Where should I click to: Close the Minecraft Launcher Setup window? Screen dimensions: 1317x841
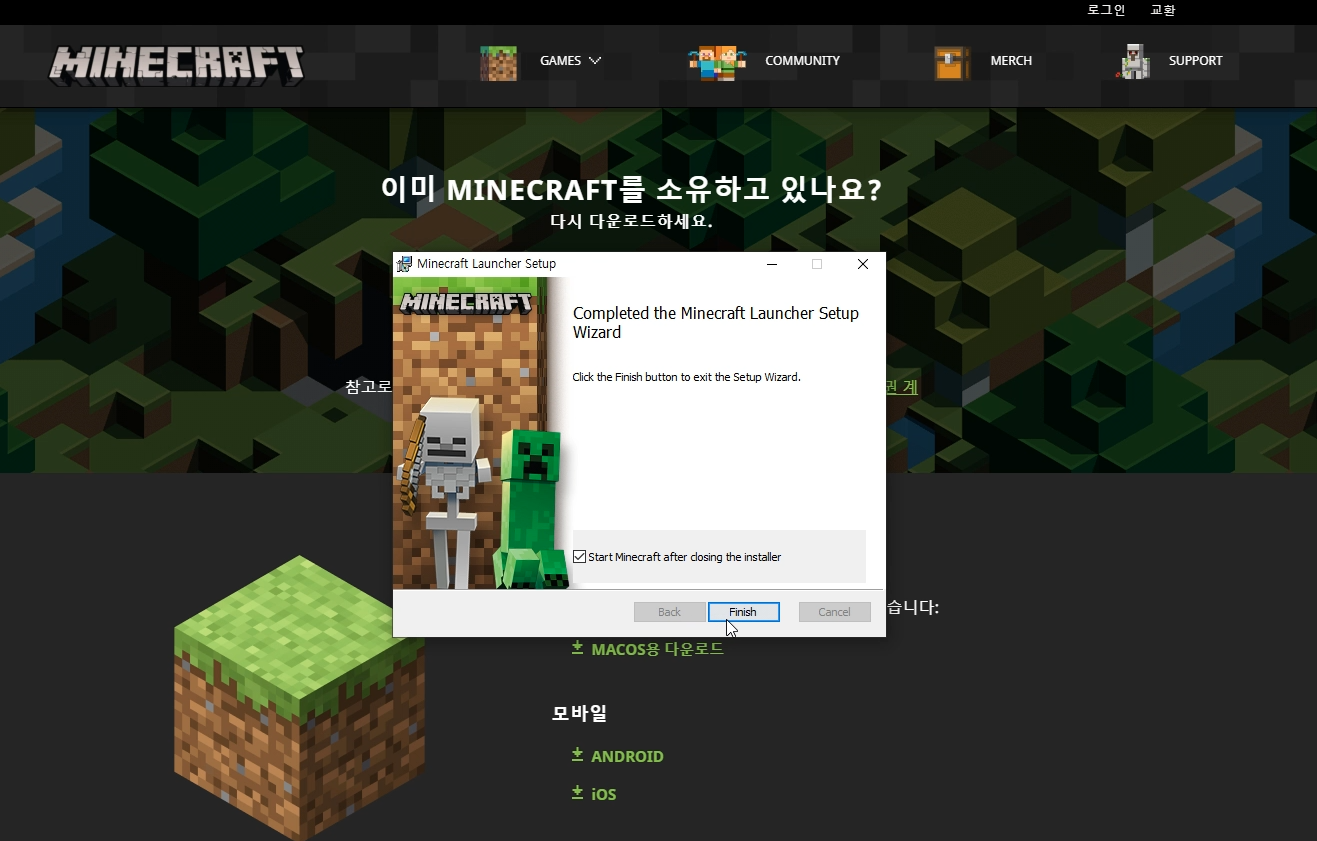pos(863,264)
